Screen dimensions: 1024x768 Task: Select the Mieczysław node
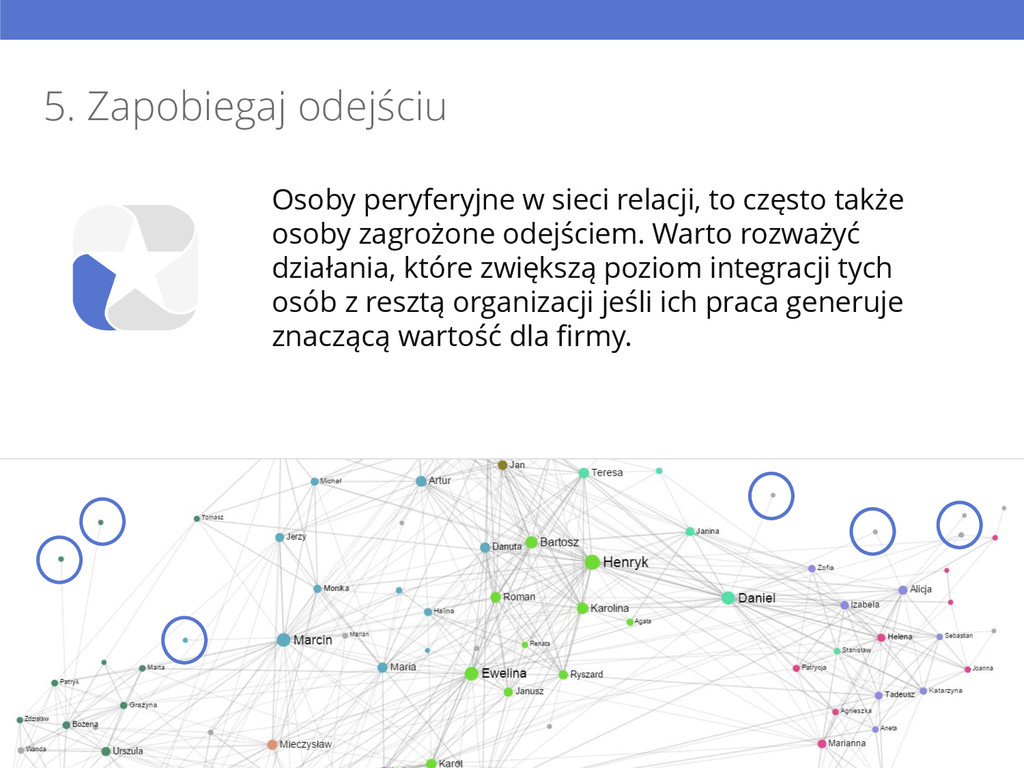pyautogui.click(x=272, y=744)
